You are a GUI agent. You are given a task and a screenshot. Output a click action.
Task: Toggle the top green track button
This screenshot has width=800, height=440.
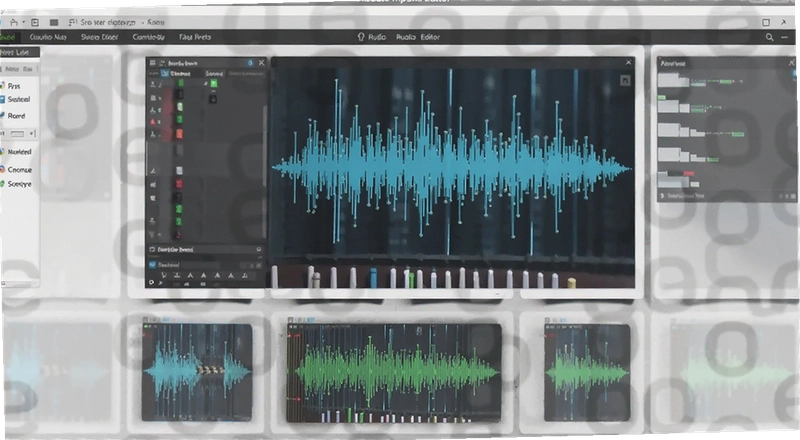point(181,83)
